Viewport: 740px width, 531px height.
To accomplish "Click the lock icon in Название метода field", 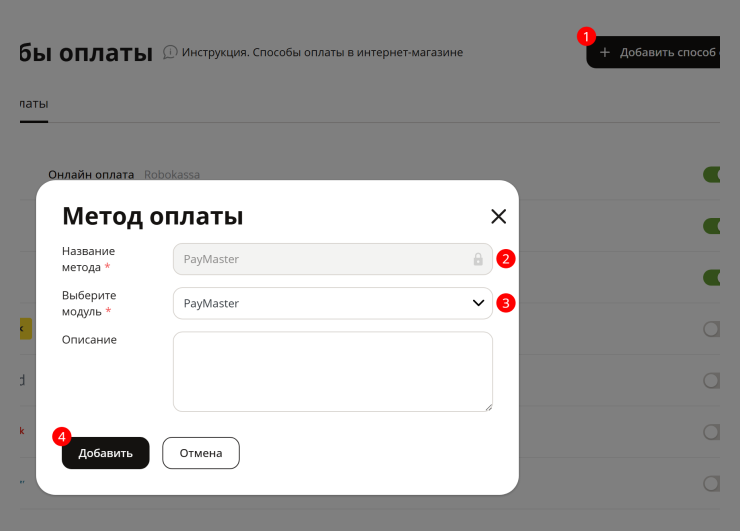I will pyautogui.click(x=478, y=259).
